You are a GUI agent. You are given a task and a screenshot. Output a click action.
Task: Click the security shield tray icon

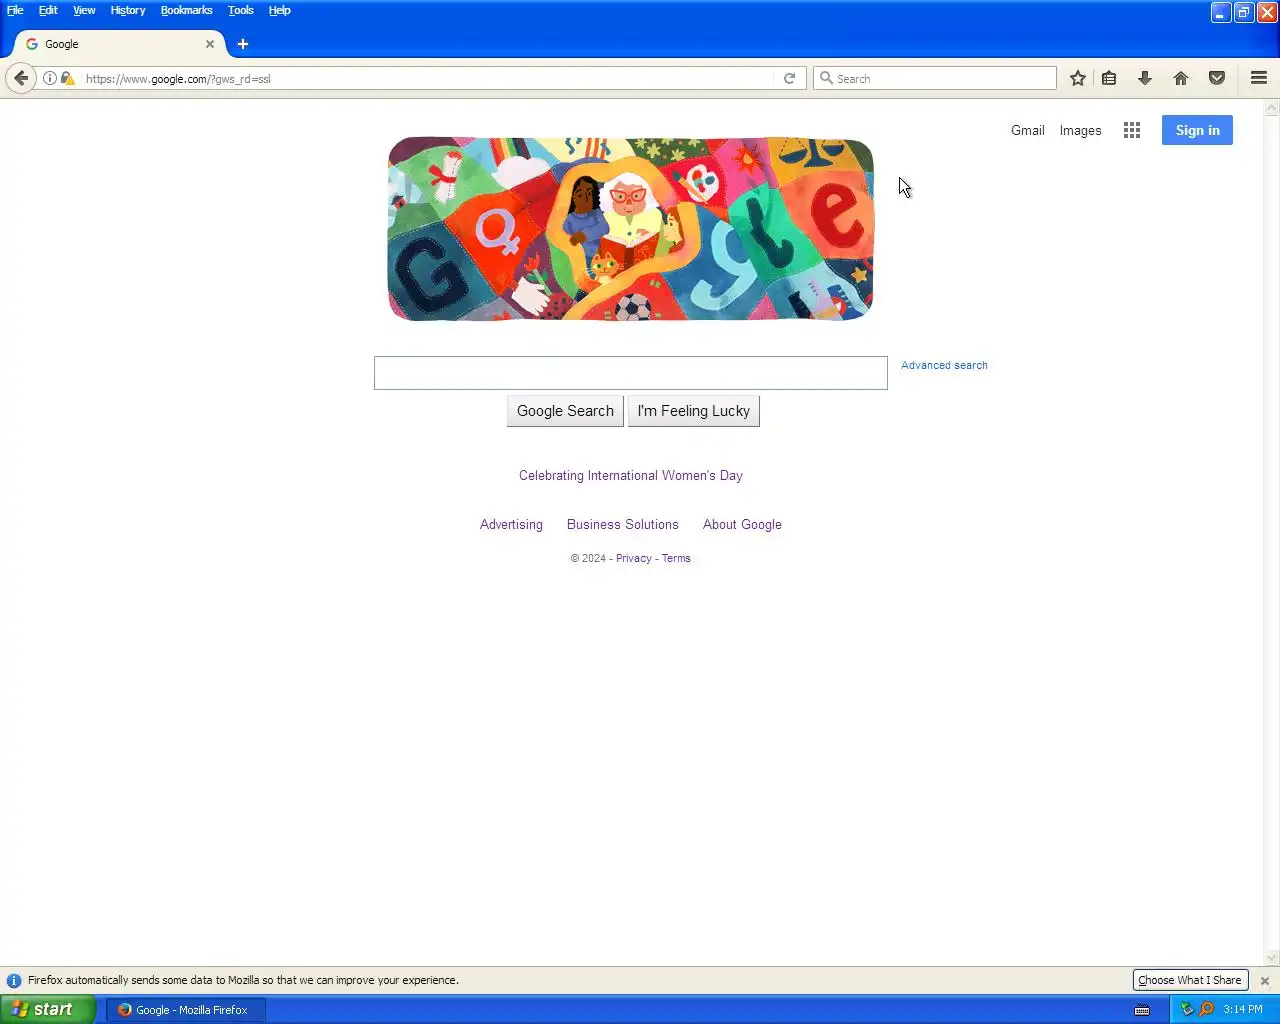[x=1187, y=1009]
